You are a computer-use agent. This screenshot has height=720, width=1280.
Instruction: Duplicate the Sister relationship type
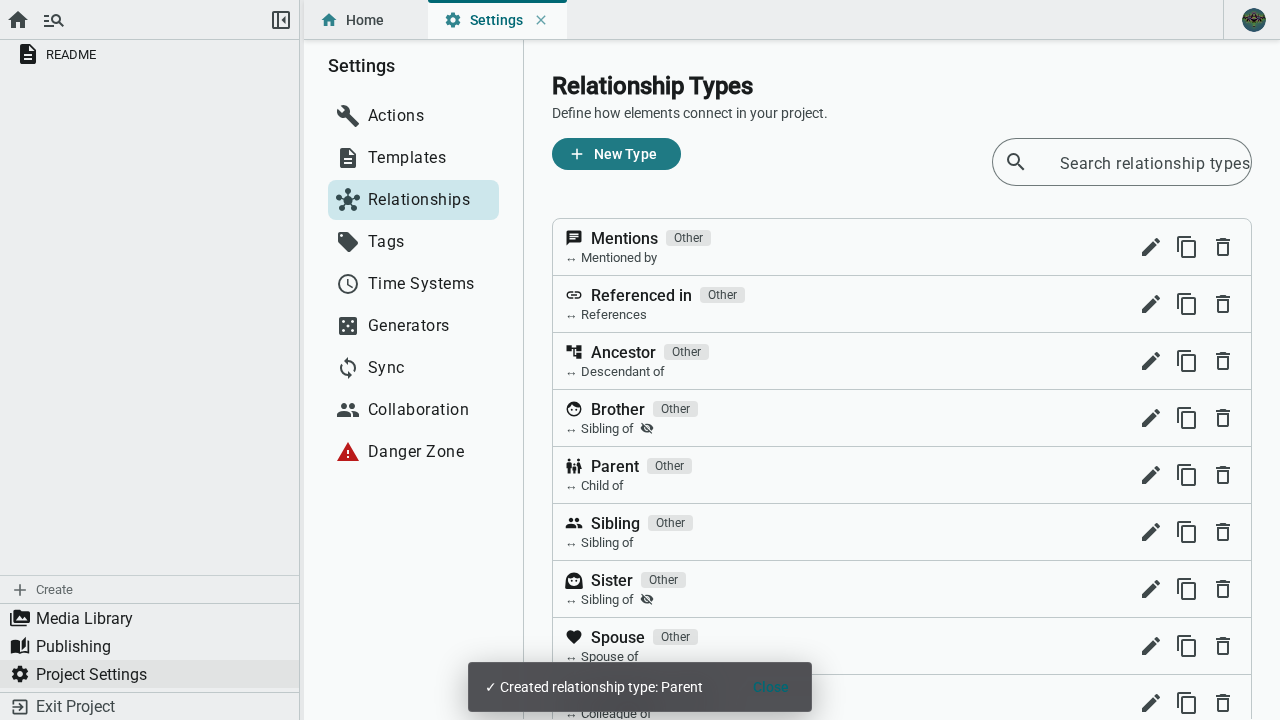point(1187,589)
